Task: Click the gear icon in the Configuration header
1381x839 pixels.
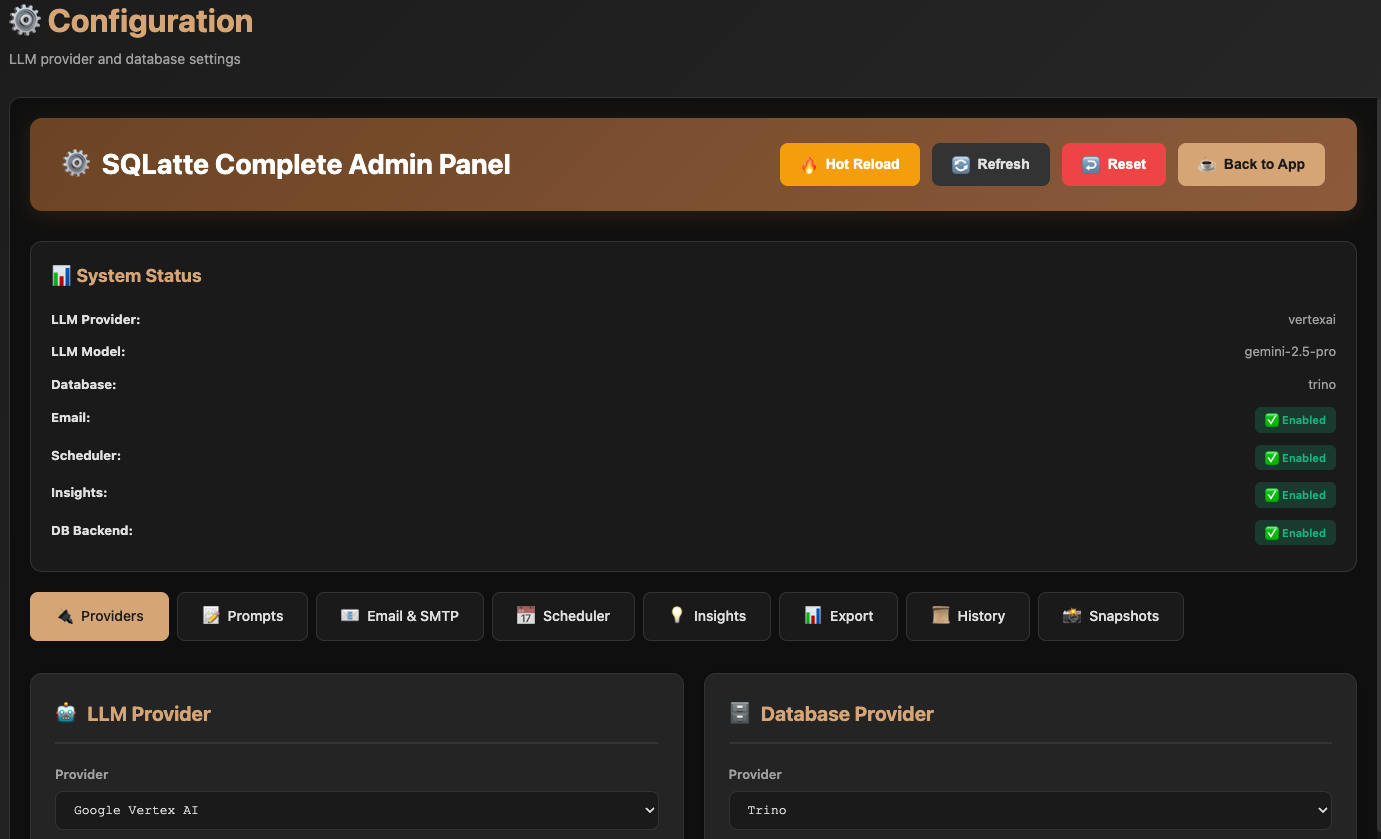Action: point(24,20)
